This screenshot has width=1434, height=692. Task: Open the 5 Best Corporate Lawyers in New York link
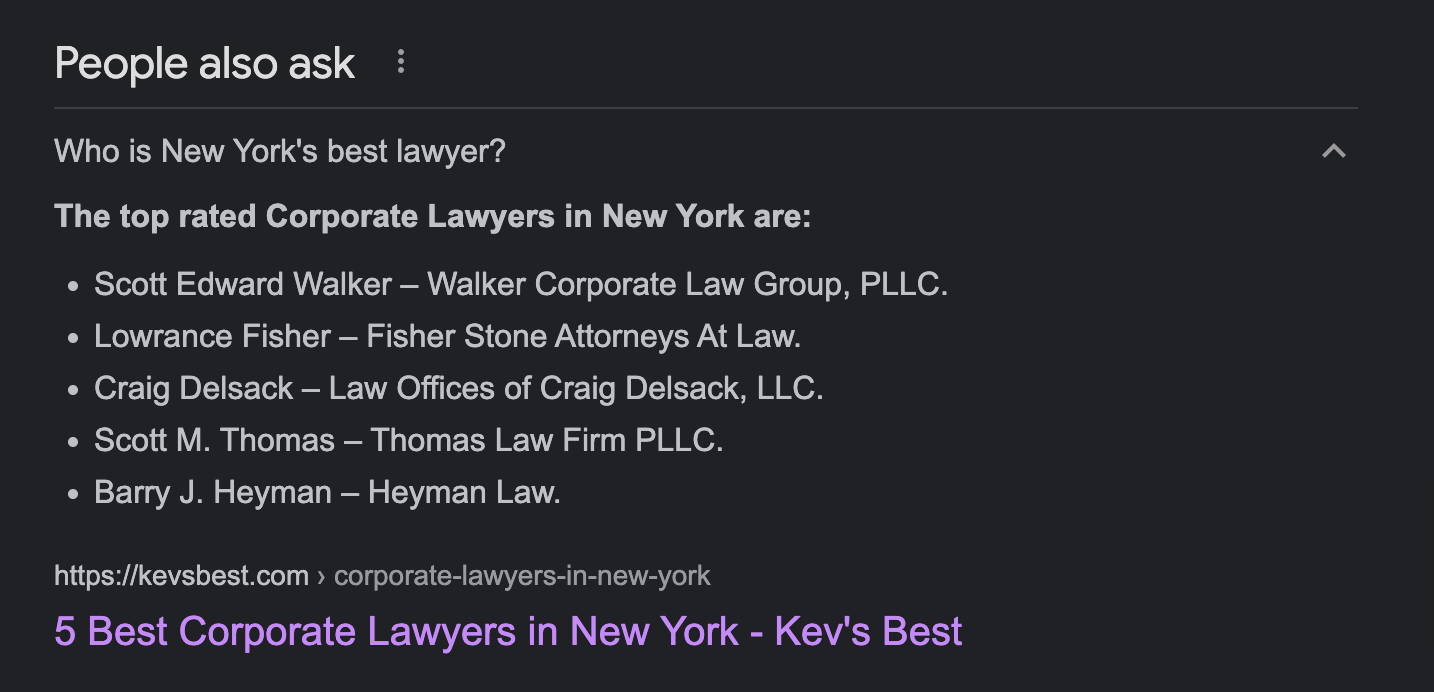pos(508,631)
